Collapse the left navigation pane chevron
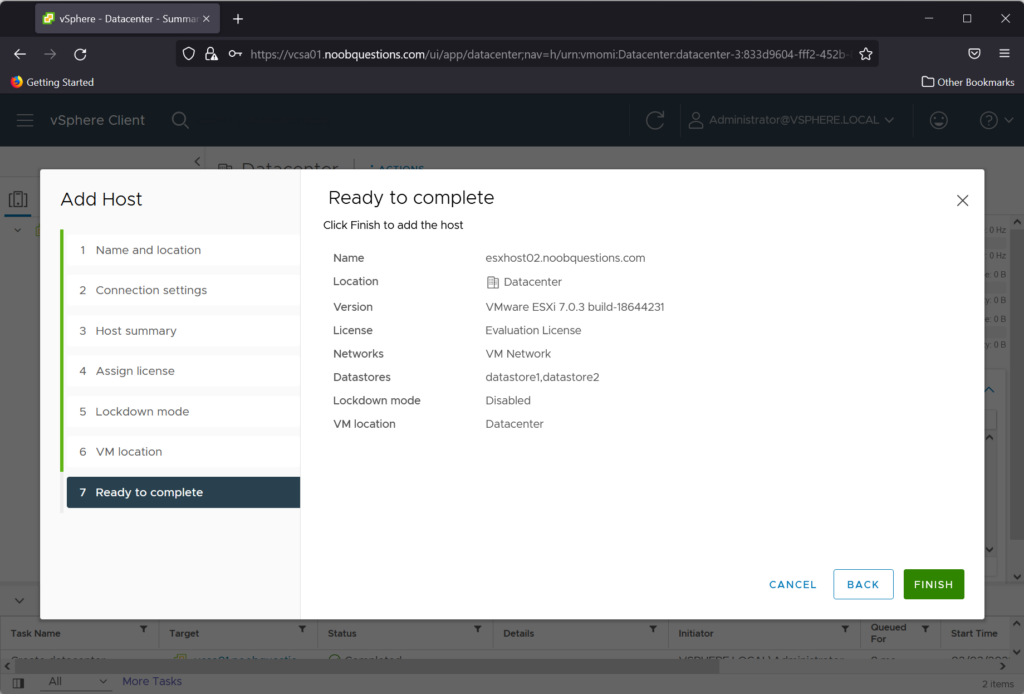Screen dimensions: 1024x694 (x=197, y=161)
